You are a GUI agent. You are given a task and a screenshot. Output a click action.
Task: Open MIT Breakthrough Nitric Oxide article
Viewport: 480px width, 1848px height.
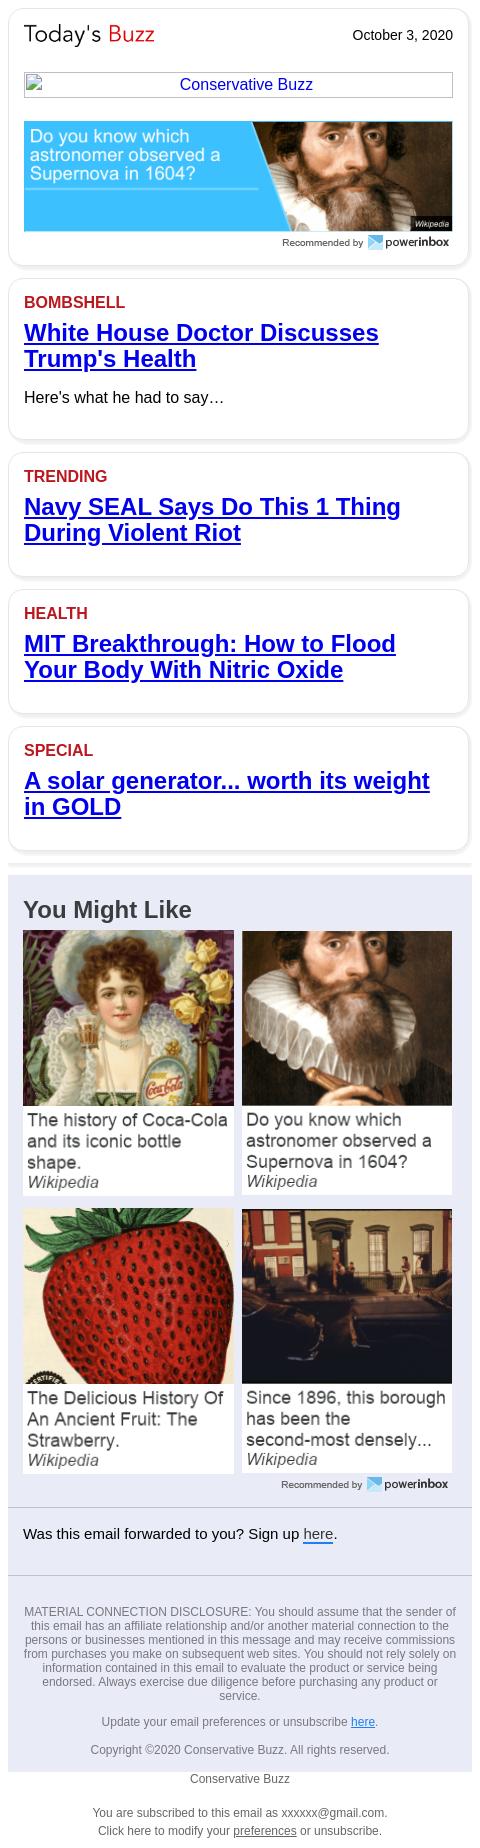[210, 657]
